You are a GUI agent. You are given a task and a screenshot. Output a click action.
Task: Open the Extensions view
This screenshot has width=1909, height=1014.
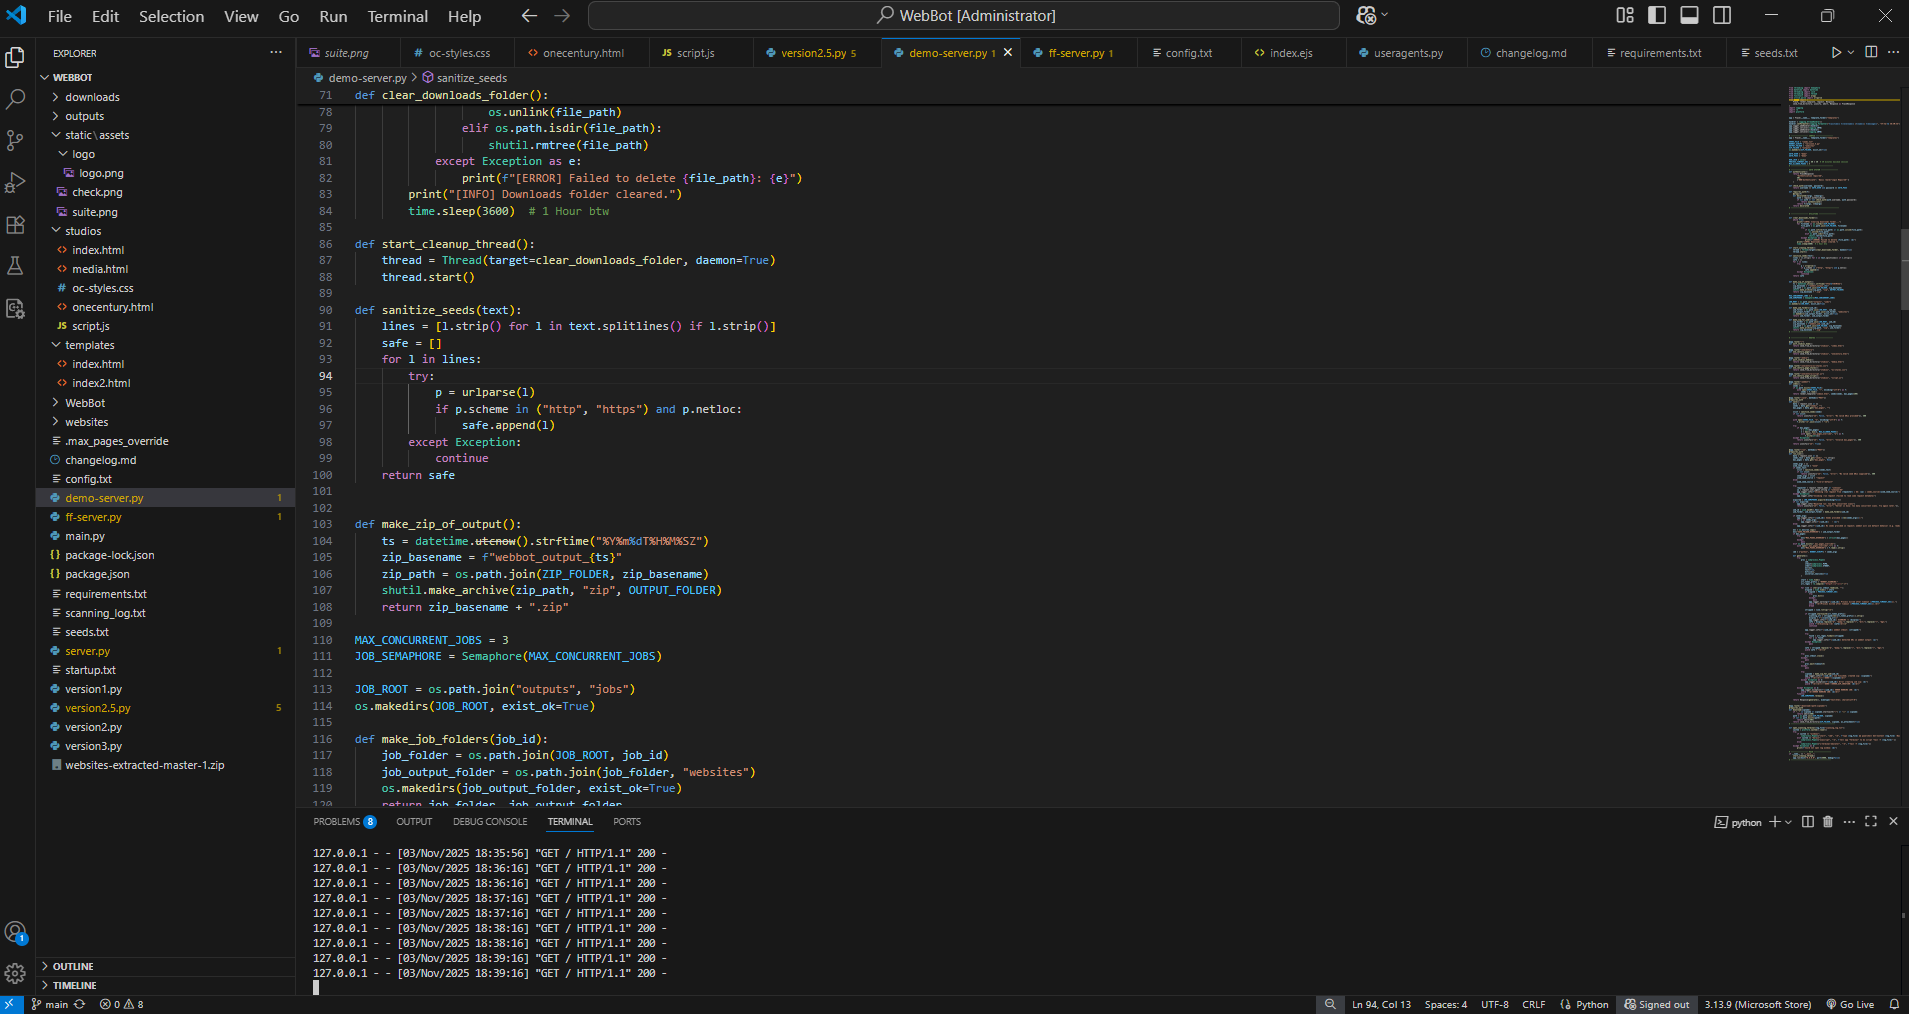(x=16, y=225)
